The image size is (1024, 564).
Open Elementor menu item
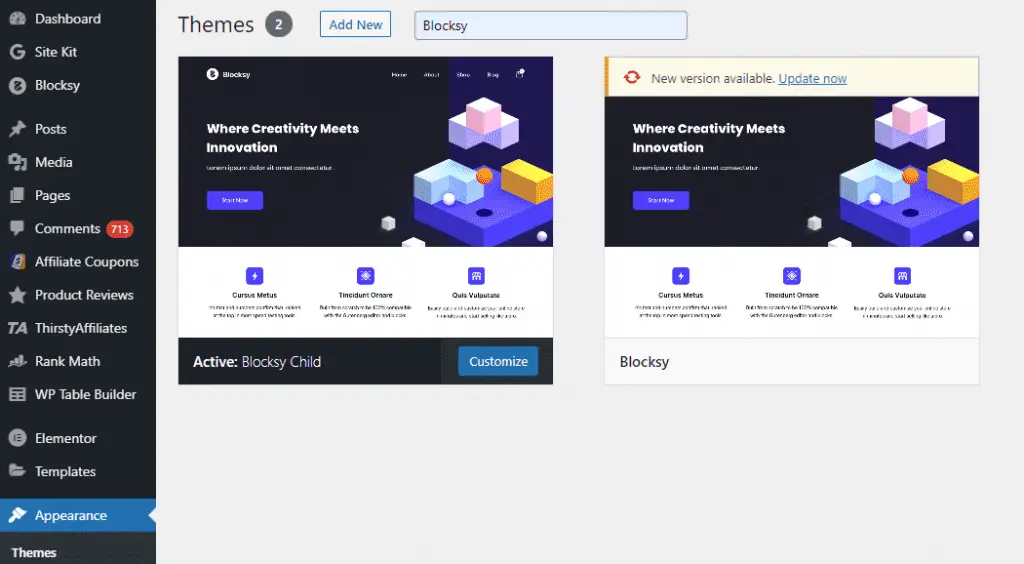(x=78, y=438)
